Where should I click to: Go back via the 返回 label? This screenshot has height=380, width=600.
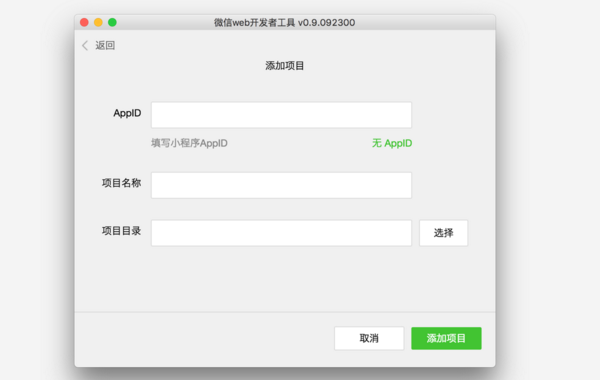[105, 46]
